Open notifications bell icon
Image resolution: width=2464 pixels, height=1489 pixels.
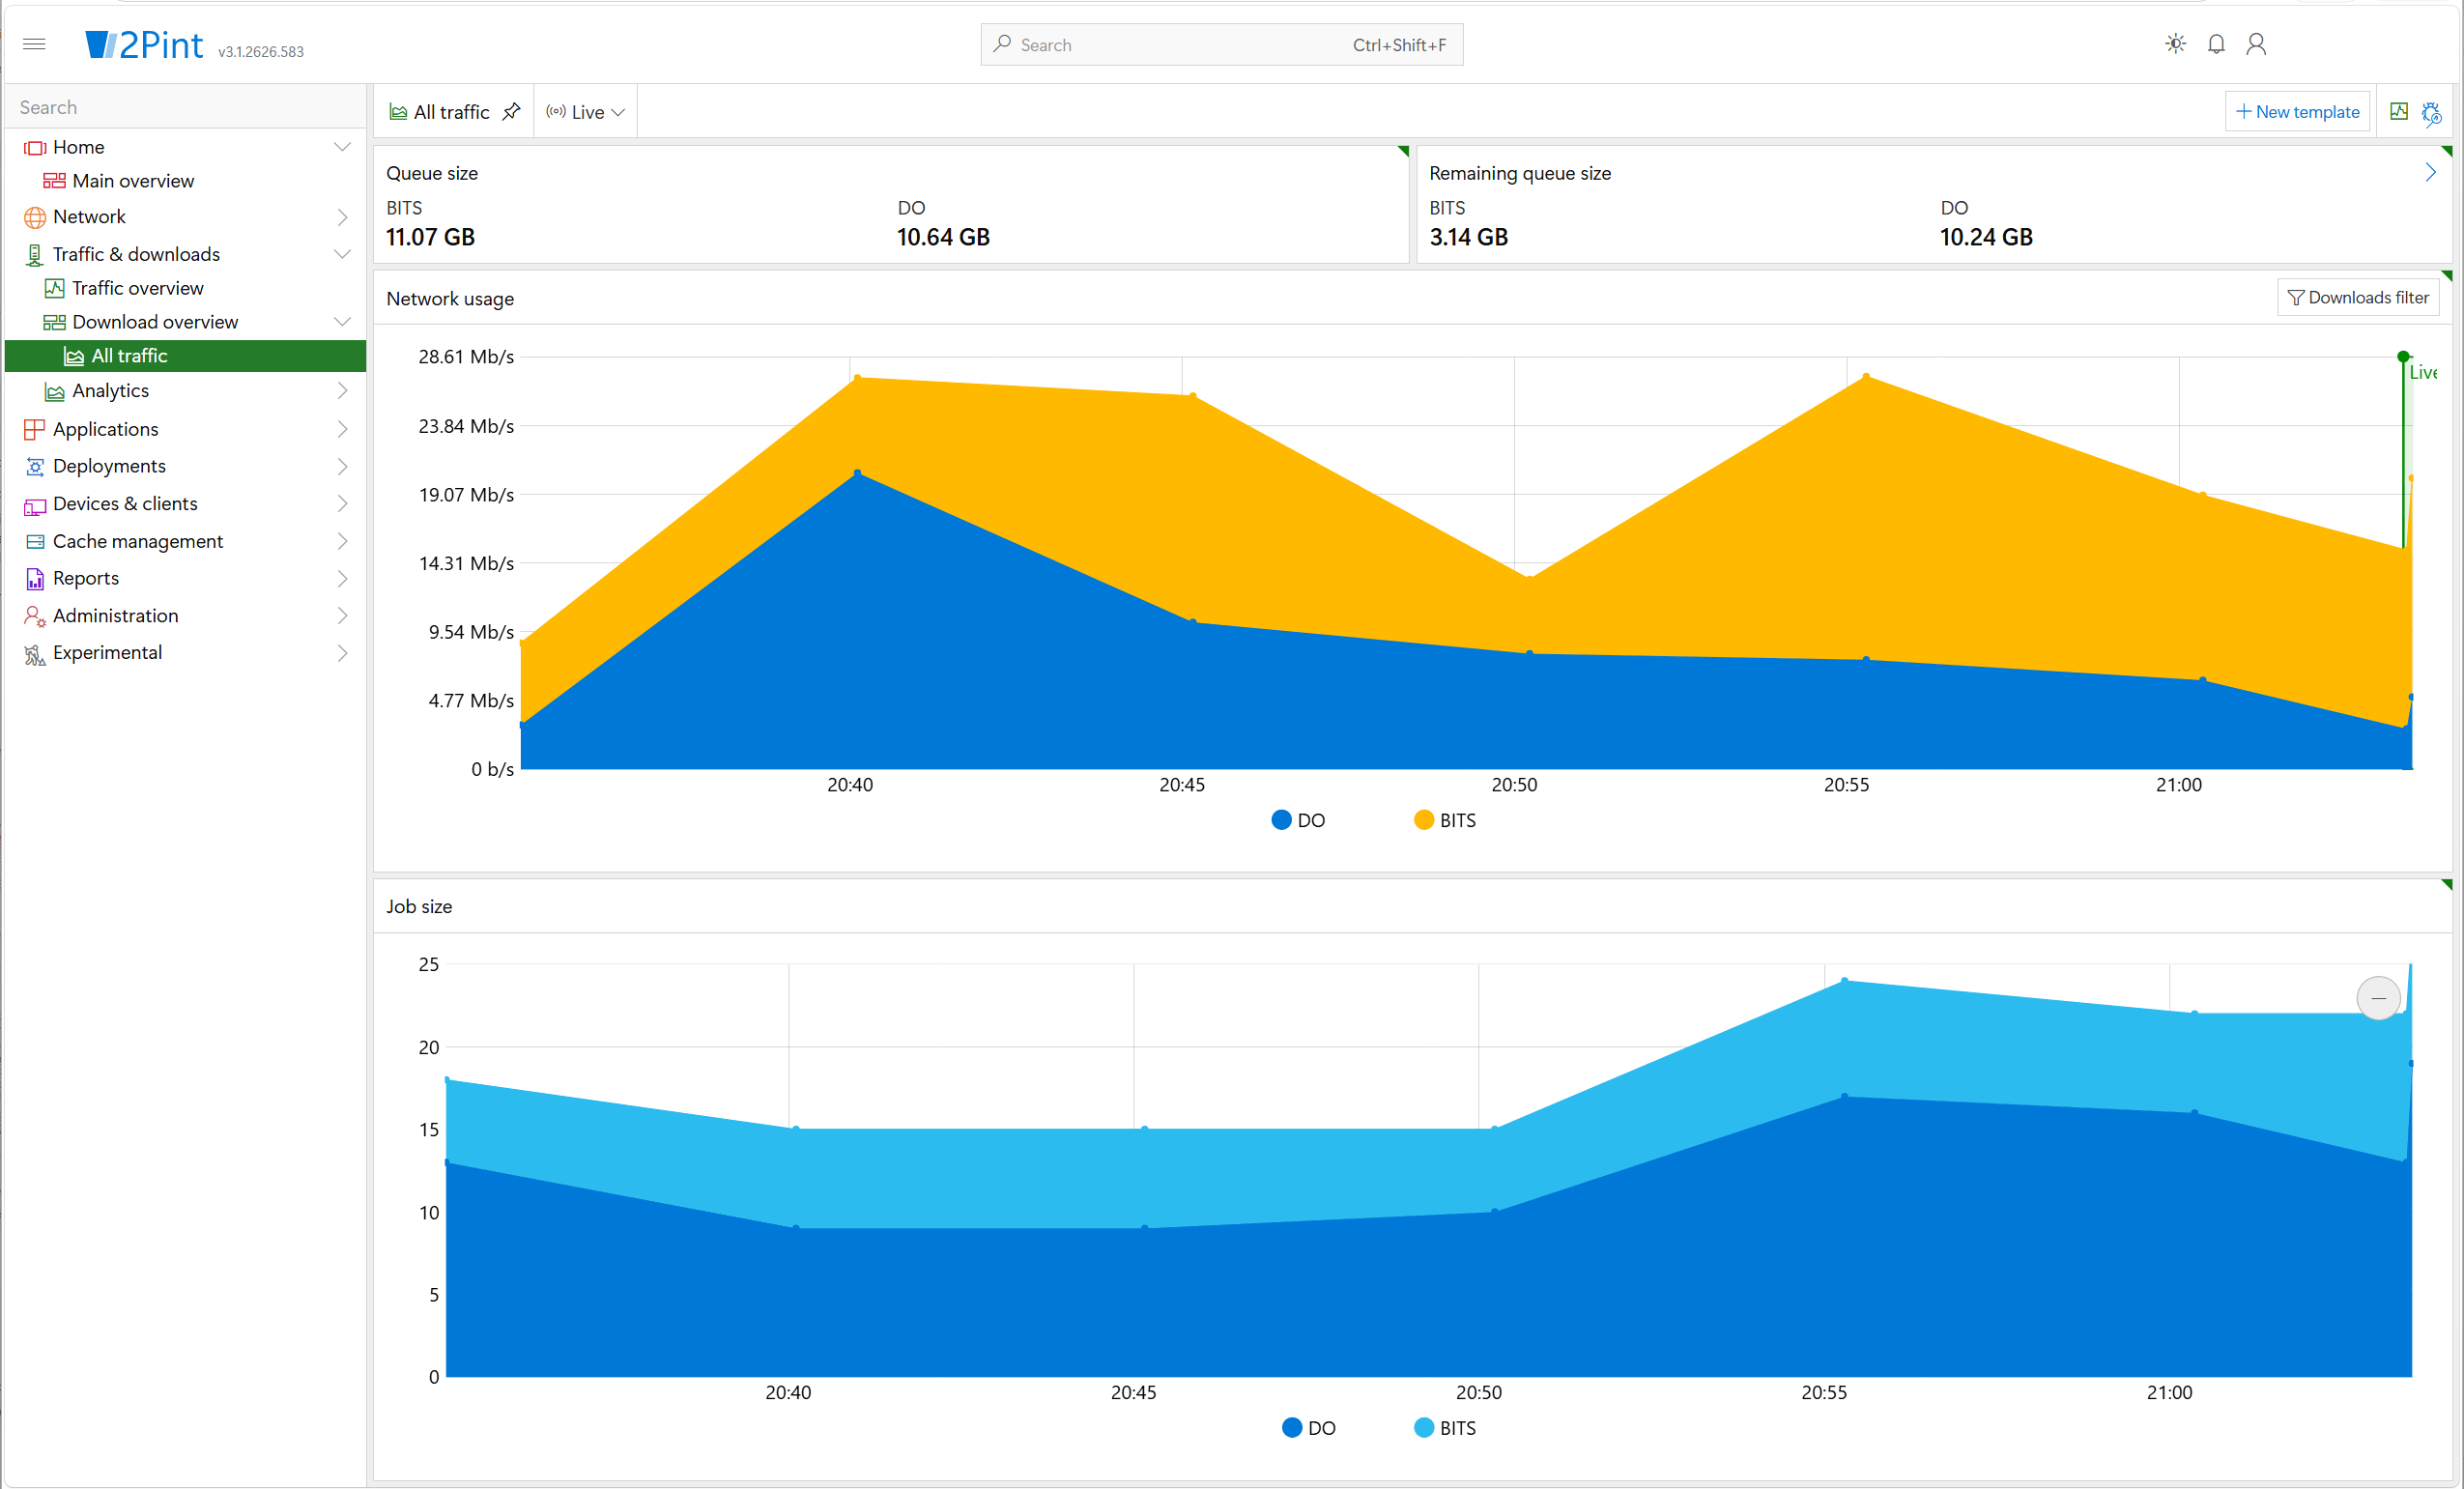pos(2216,44)
